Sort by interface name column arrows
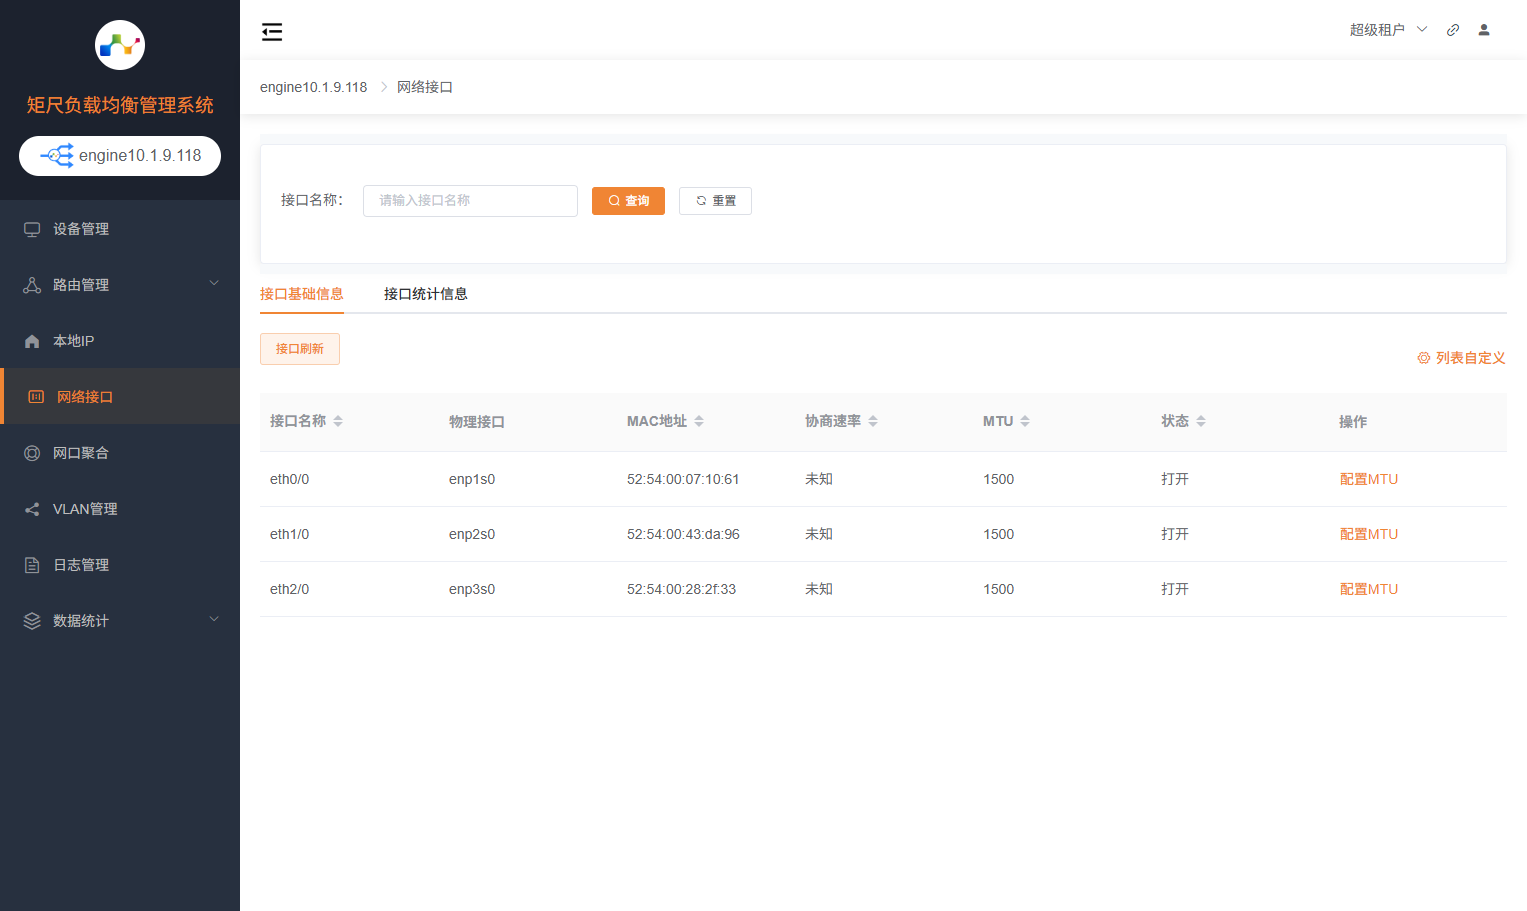 coord(338,421)
